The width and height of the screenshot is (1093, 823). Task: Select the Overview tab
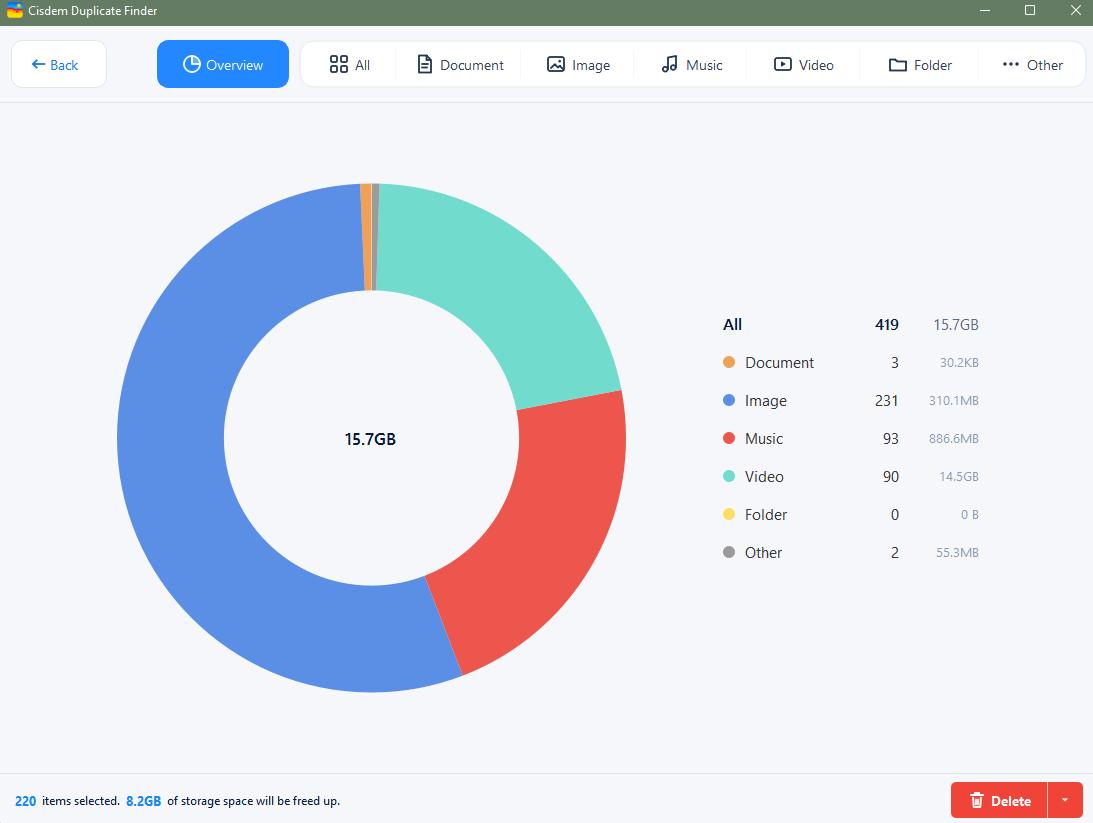click(222, 64)
